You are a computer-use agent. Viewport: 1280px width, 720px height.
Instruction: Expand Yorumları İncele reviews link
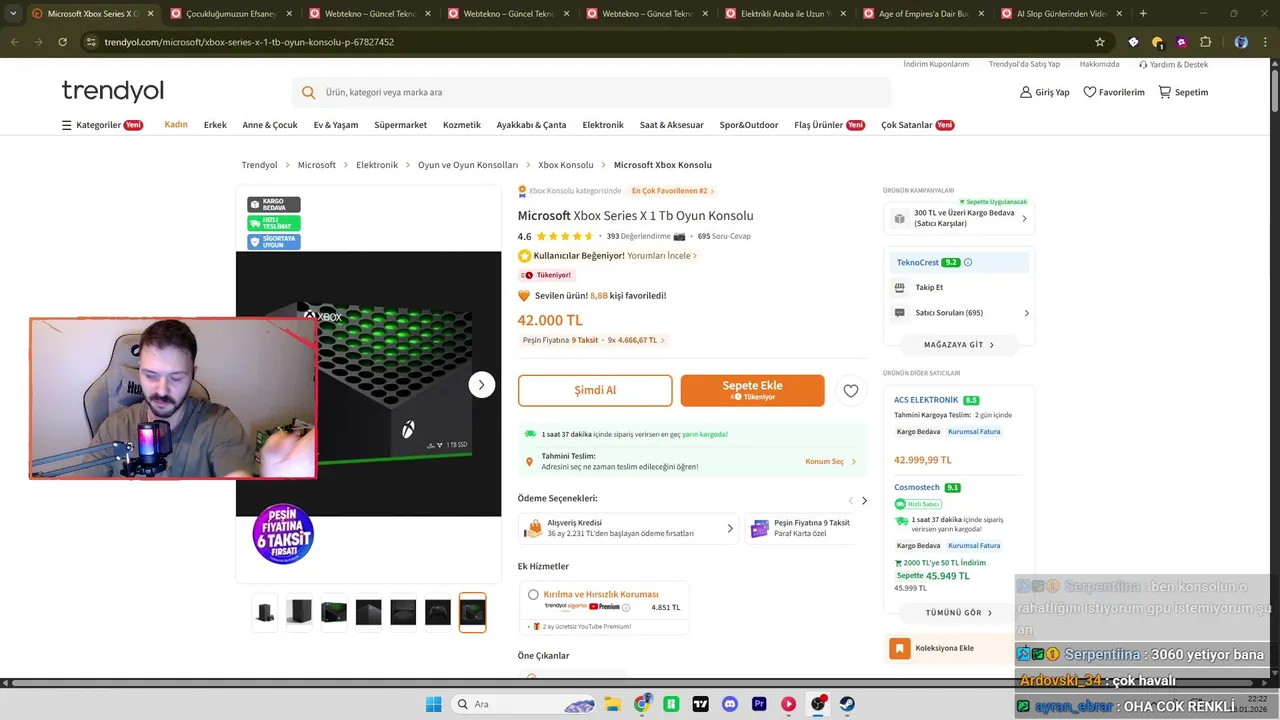coord(662,256)
